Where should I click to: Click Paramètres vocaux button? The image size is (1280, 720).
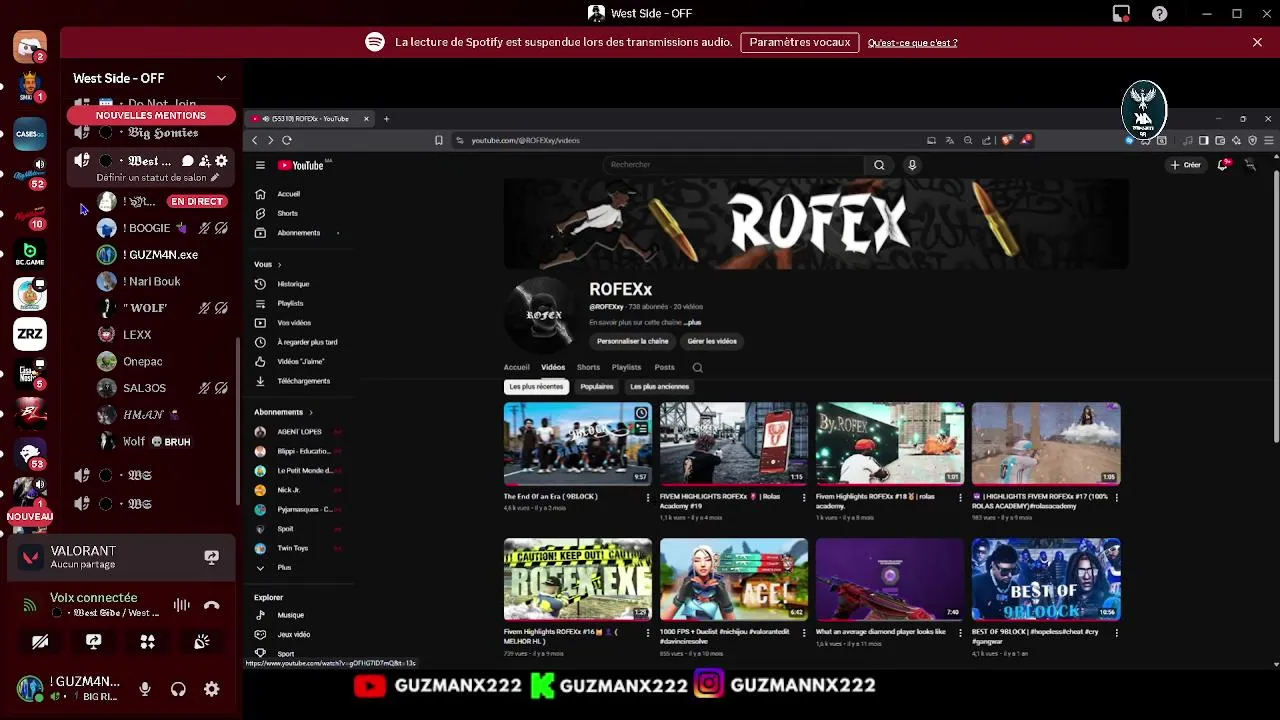(x=799, y=42)
